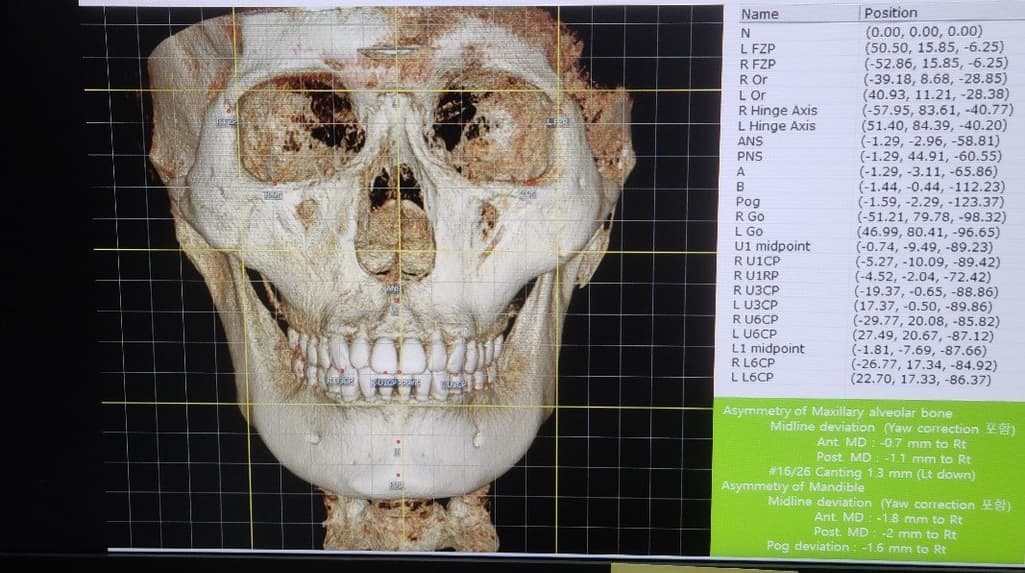Select the ANS landmark row

click(x=751, y=141)
